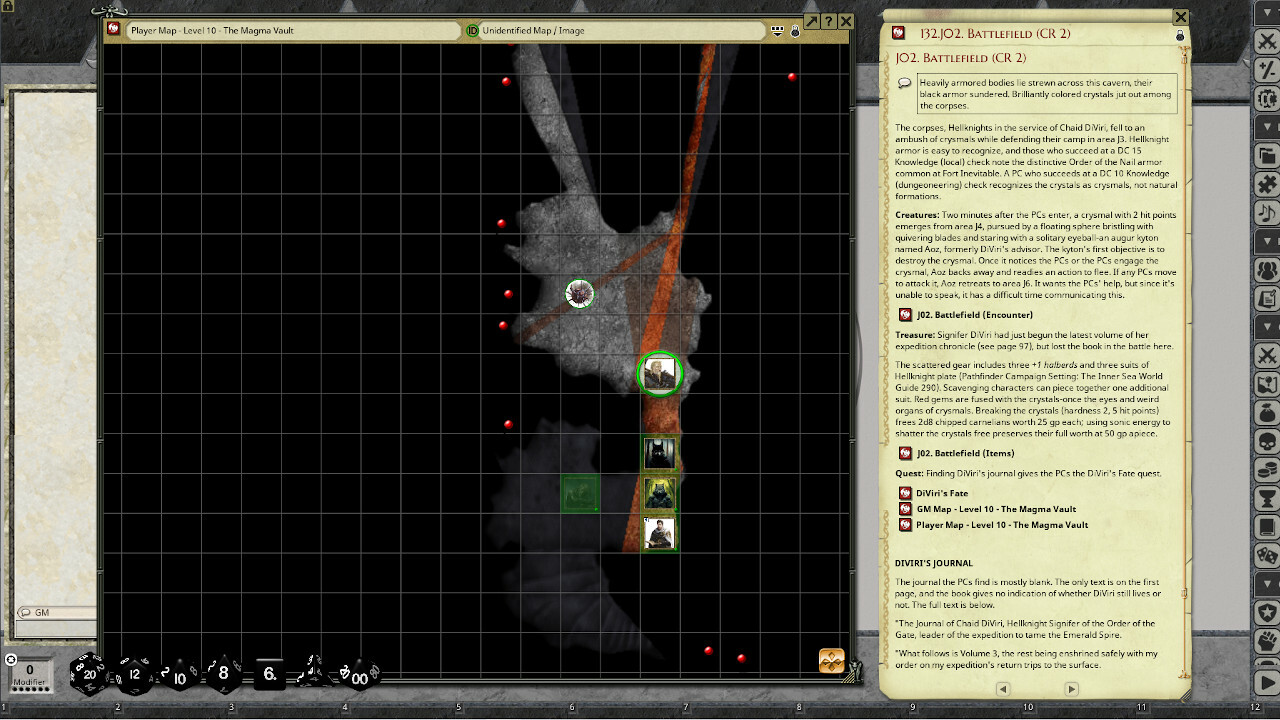The image size is (1280, 720).
Task: Open the grid layers dropdown on the map toolbar
Action: tap(778, 30)
